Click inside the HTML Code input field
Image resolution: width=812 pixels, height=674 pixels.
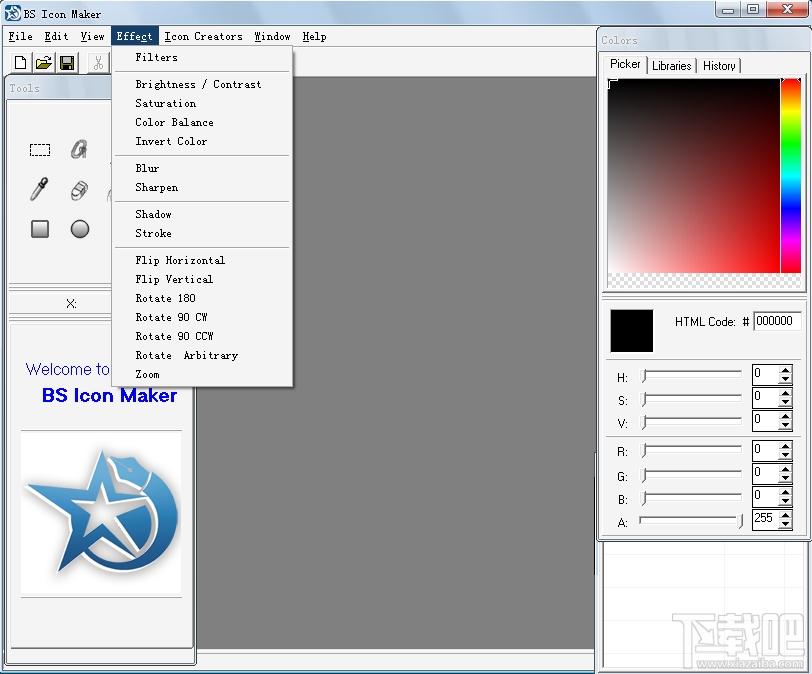point(775,321)
